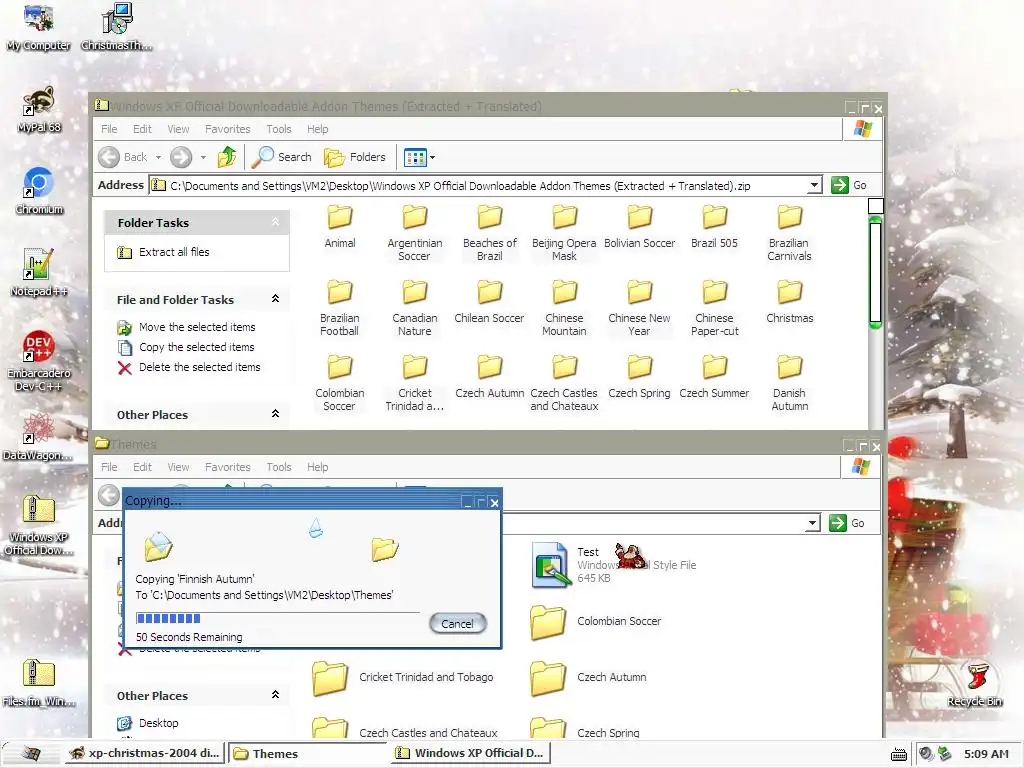The height and width of the screenshot is (768, 1024).
Task: Open Tools menu in Themes window
Action: tap(279, 467)
